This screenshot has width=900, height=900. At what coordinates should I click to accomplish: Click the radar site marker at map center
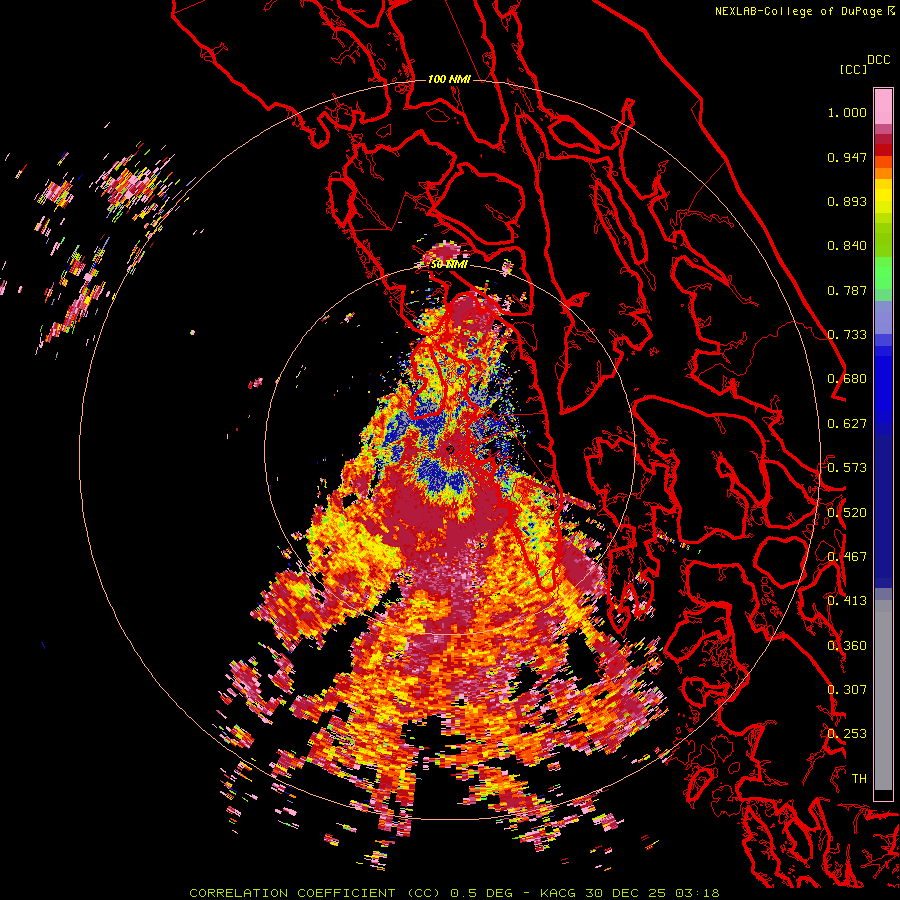click(x=450, y=449)
